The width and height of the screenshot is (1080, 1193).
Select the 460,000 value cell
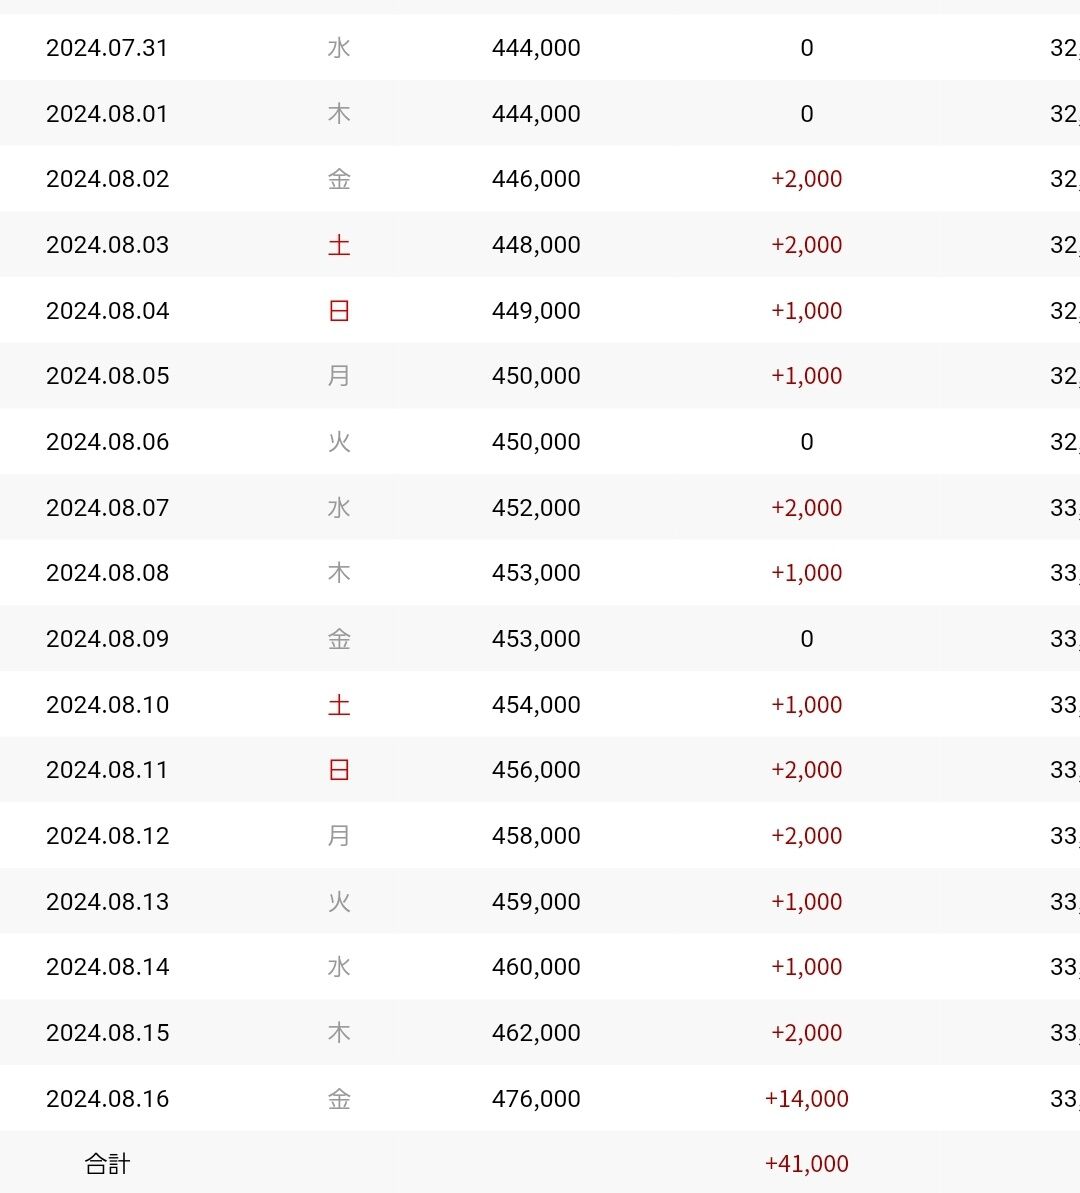tap(536, 967)
